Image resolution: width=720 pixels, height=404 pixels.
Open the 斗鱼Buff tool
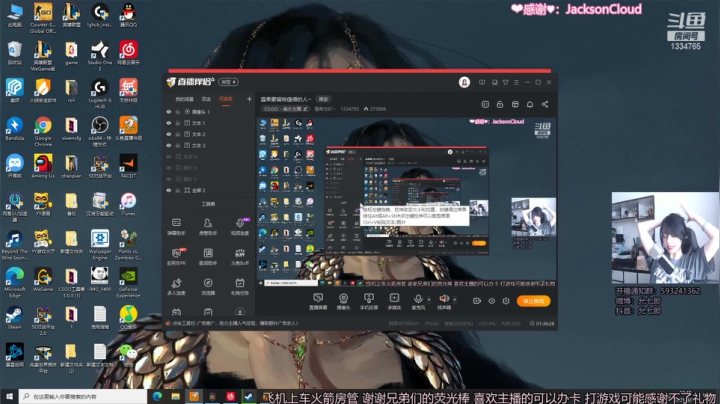point(240,256)
